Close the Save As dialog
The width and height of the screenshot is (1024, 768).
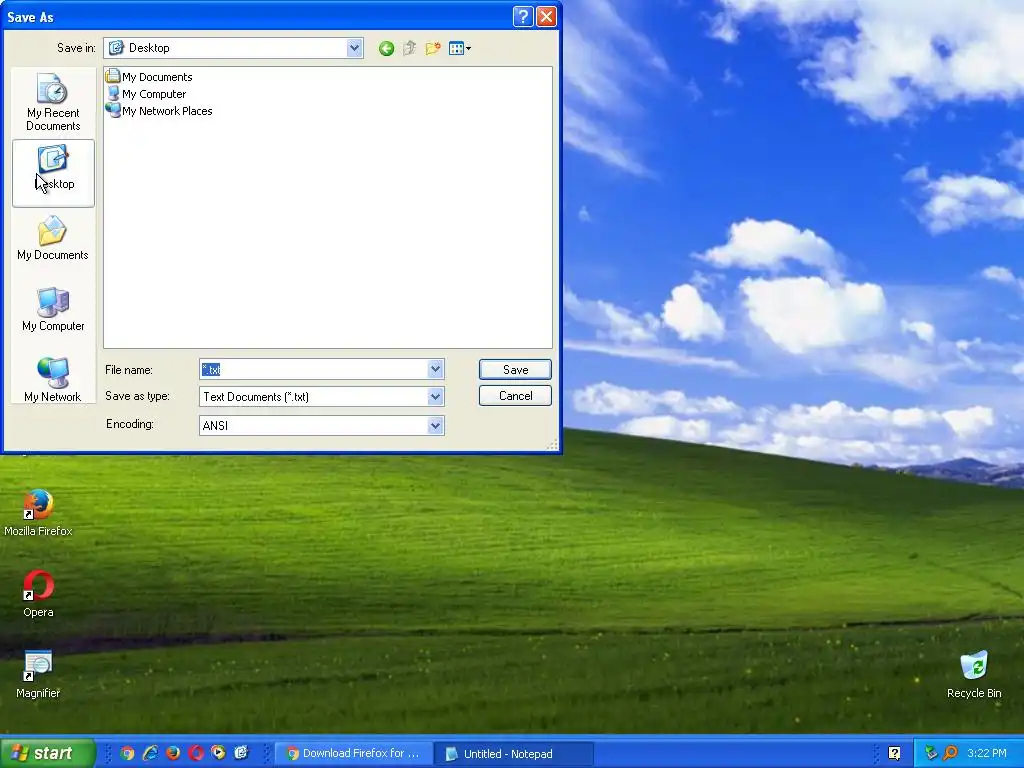coord(547,16)
